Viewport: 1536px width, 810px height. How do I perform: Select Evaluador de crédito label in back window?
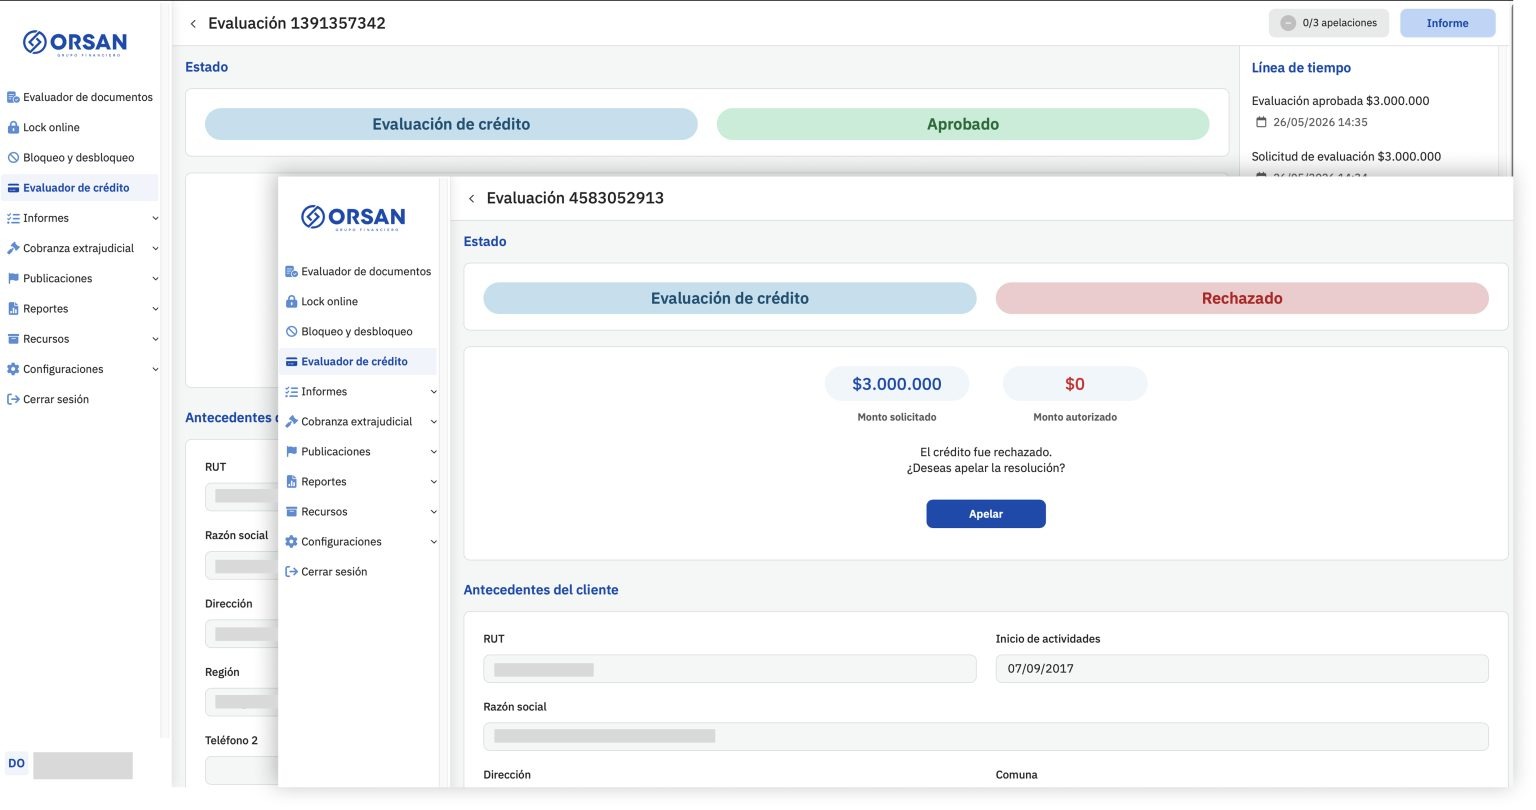click(x=76, y=187)
